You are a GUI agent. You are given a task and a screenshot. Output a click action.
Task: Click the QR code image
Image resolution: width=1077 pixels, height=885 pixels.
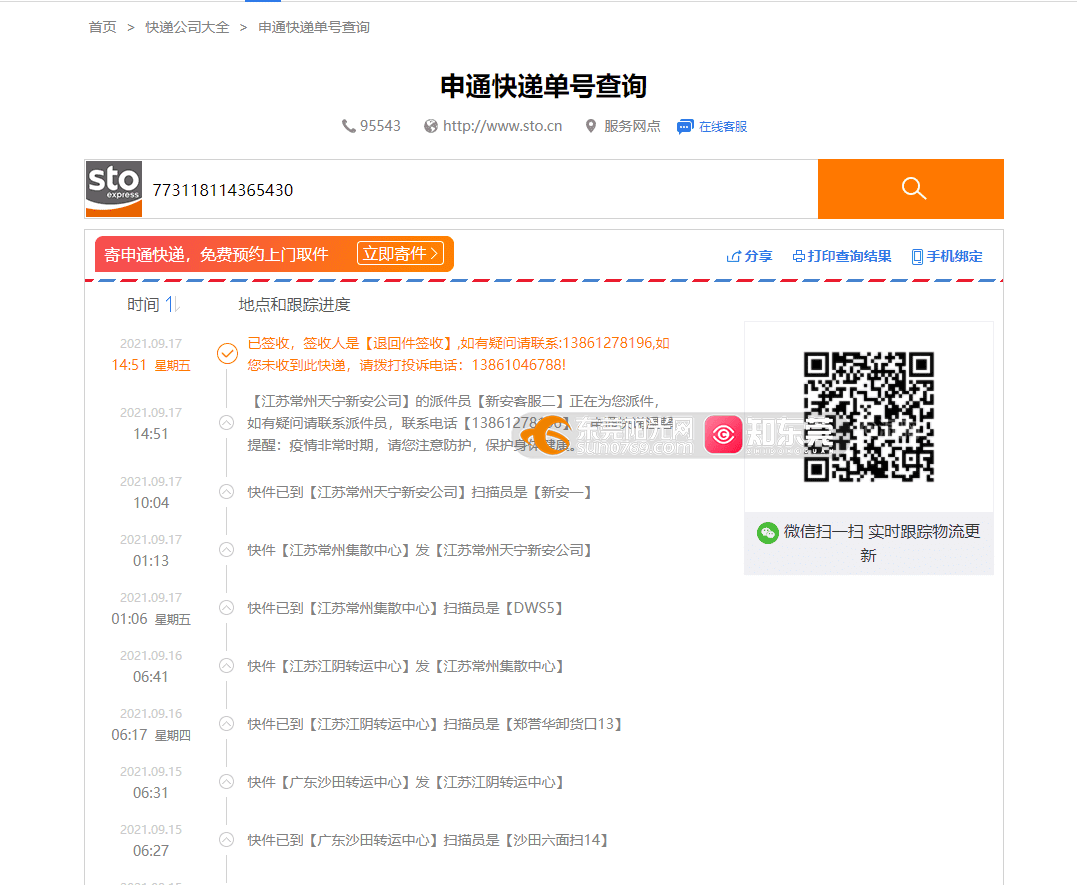tap(869, 416)
